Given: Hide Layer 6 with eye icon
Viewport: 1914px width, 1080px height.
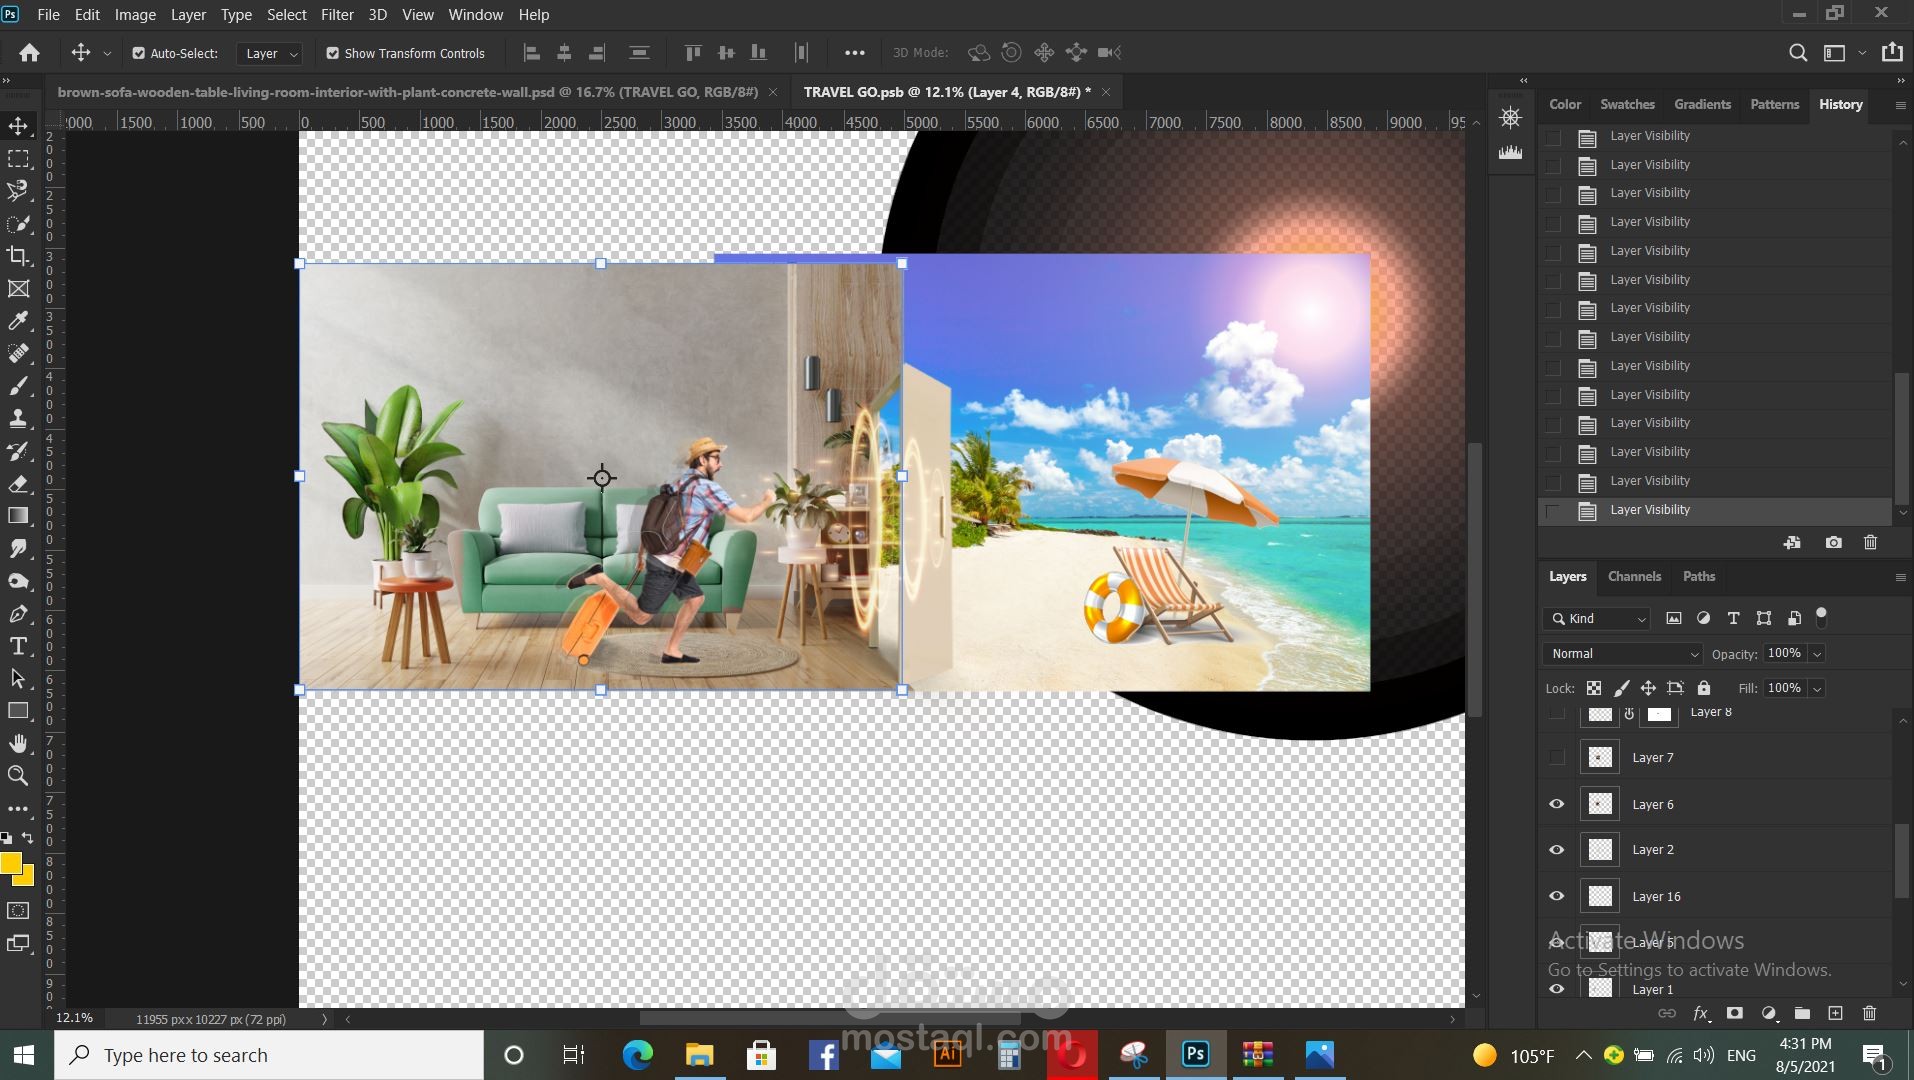Looking at the screenshot, I should tap(1556, 804).
